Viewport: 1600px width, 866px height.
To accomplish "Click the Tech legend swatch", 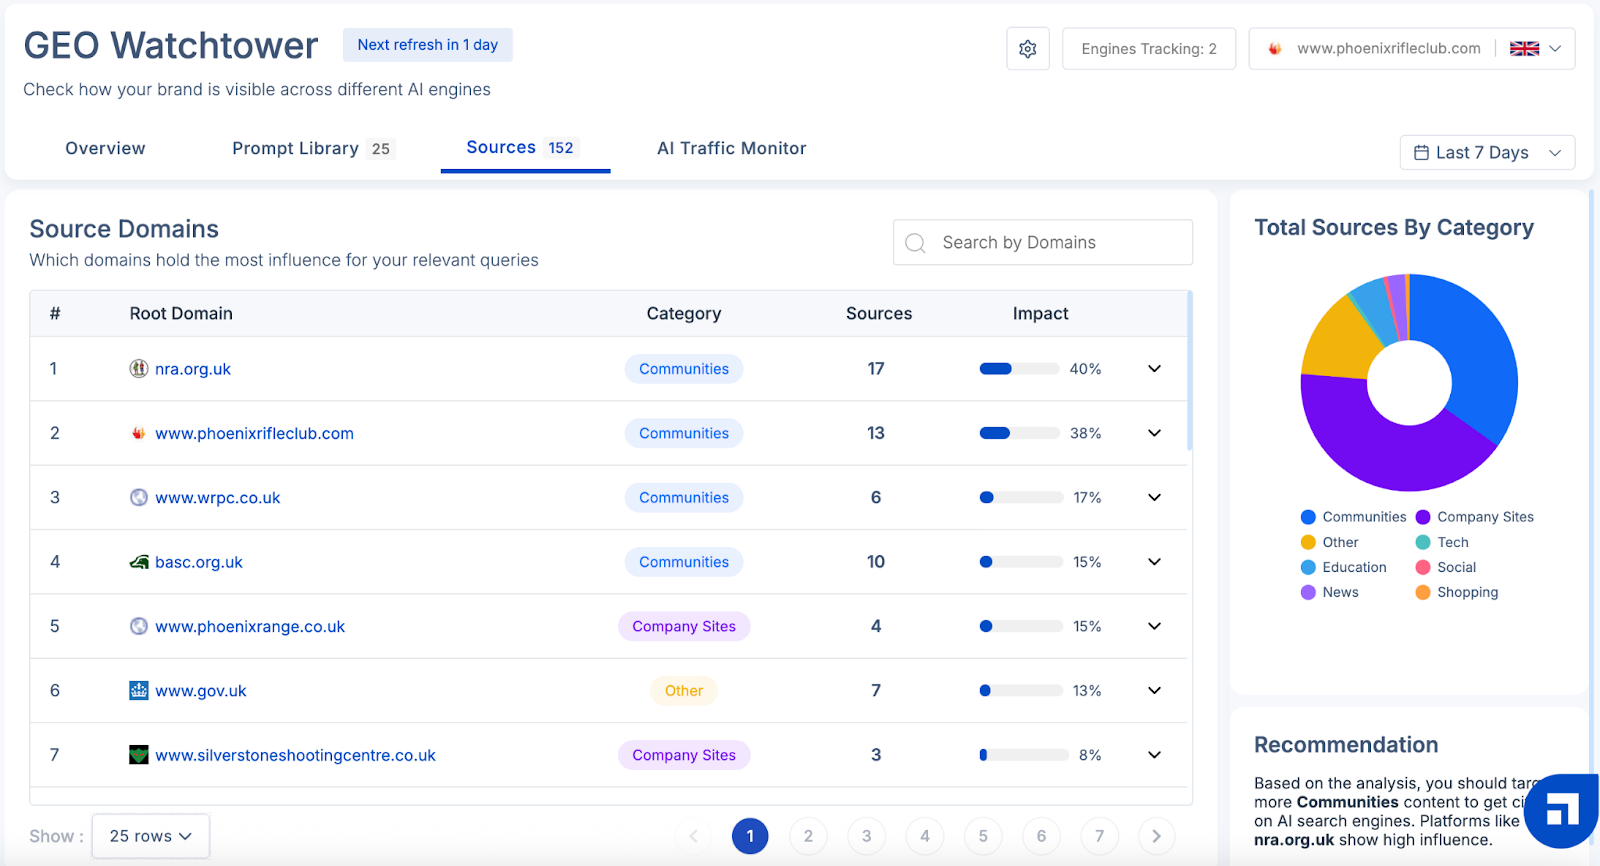I will click(1423, 542).
